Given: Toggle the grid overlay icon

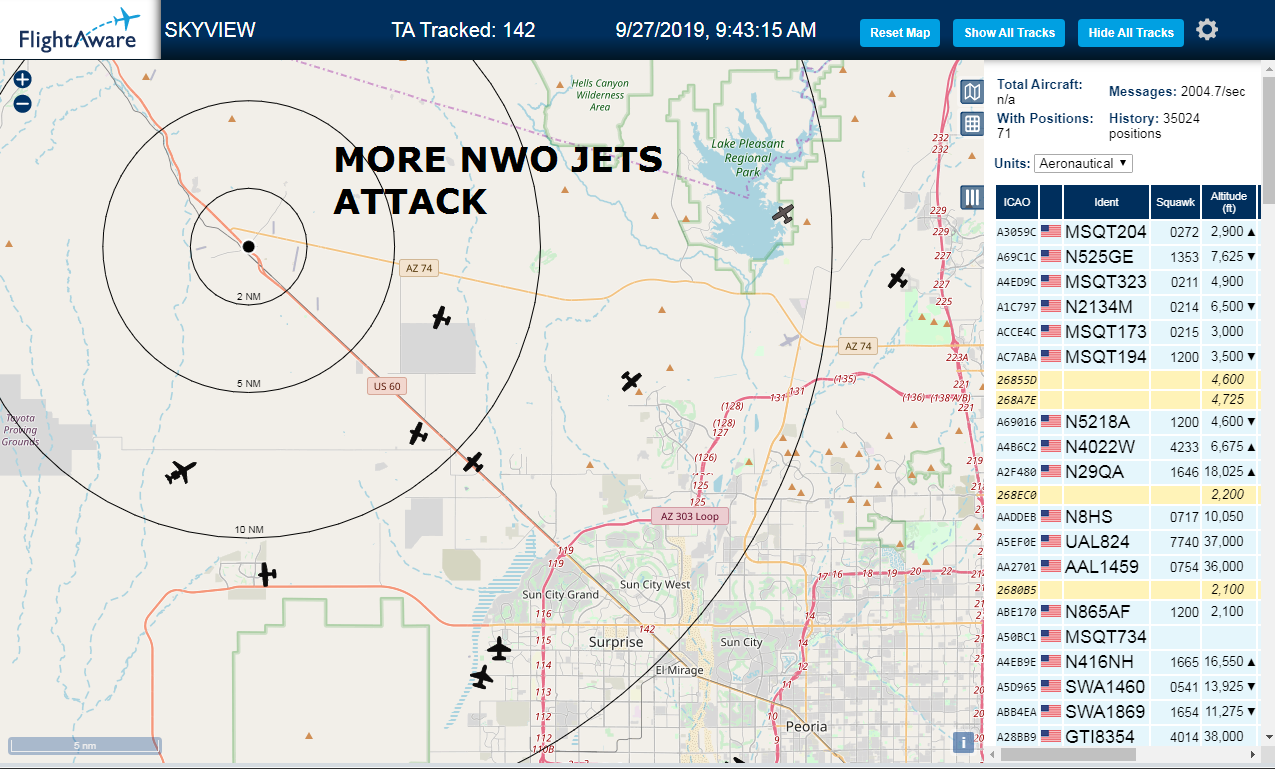Looking at the screenshot, I should click(971, 124).
